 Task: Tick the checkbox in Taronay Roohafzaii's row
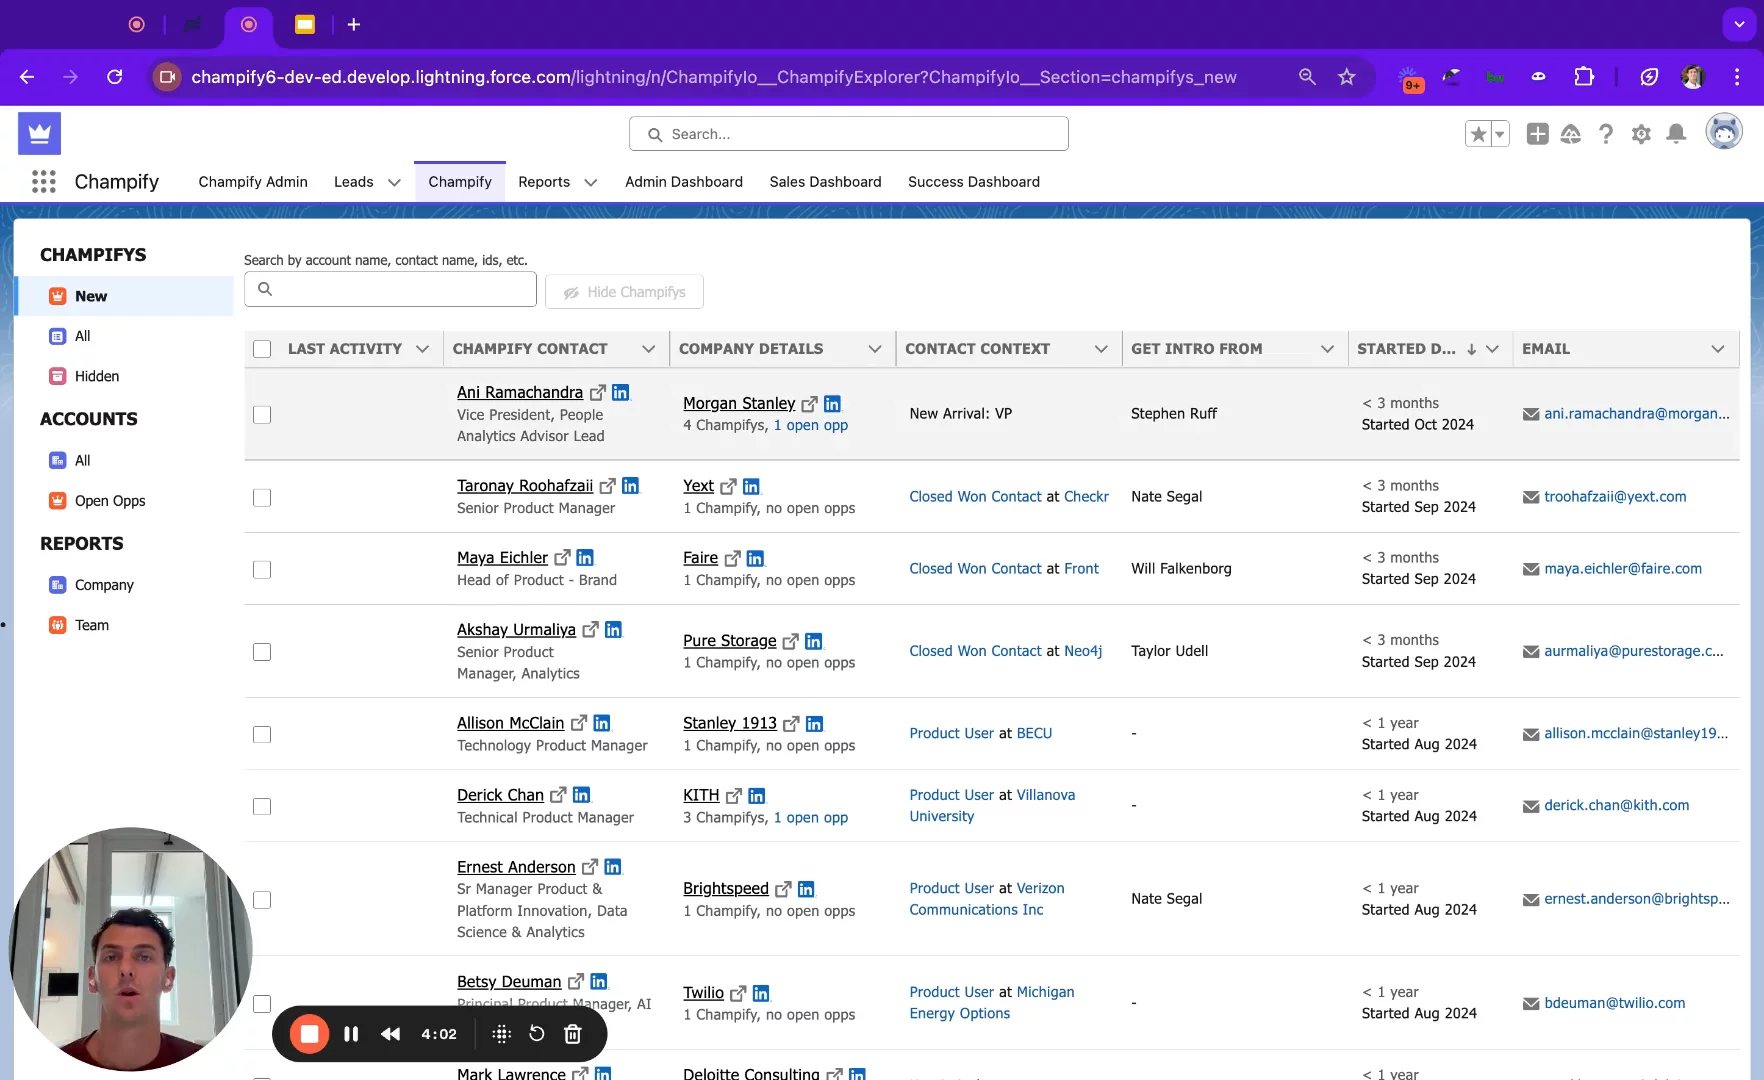pos(262,497)
